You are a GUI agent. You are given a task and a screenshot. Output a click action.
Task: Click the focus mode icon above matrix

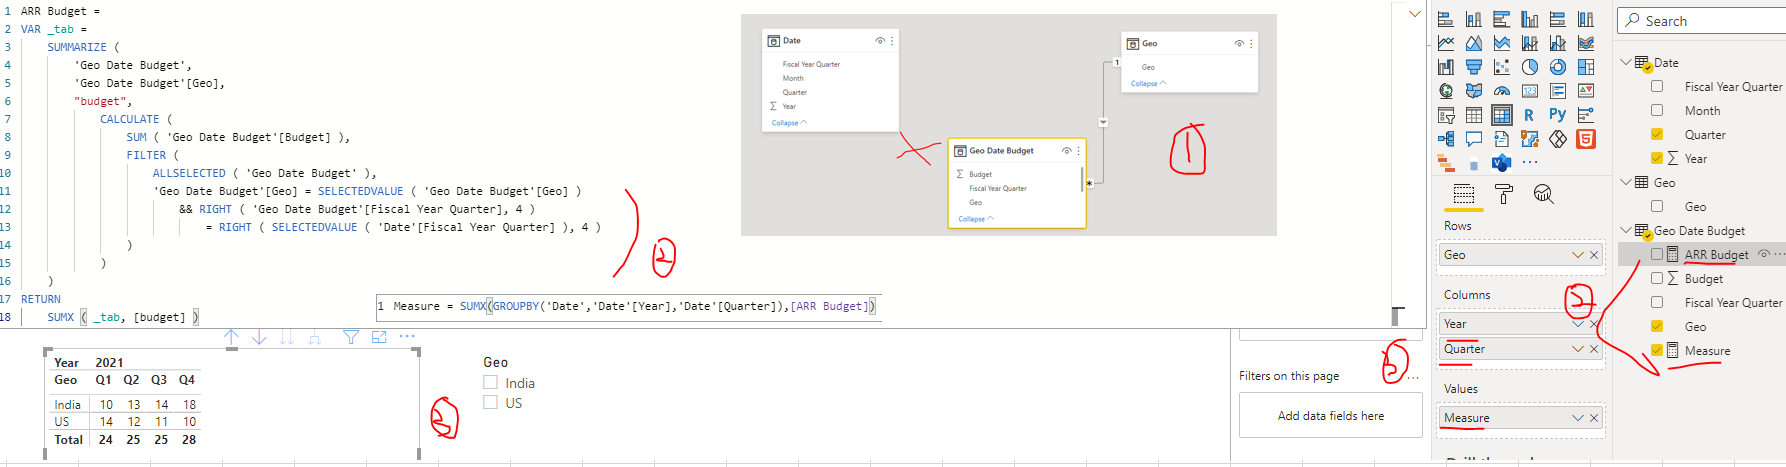(x=379, y=337)
